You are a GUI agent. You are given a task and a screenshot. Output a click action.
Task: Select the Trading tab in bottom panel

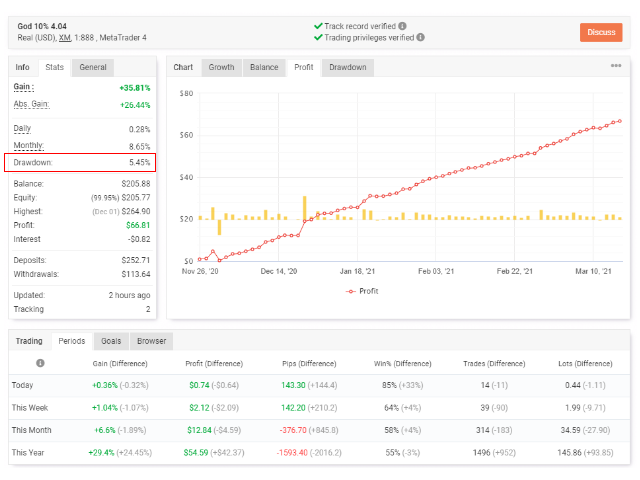[29, 341]
